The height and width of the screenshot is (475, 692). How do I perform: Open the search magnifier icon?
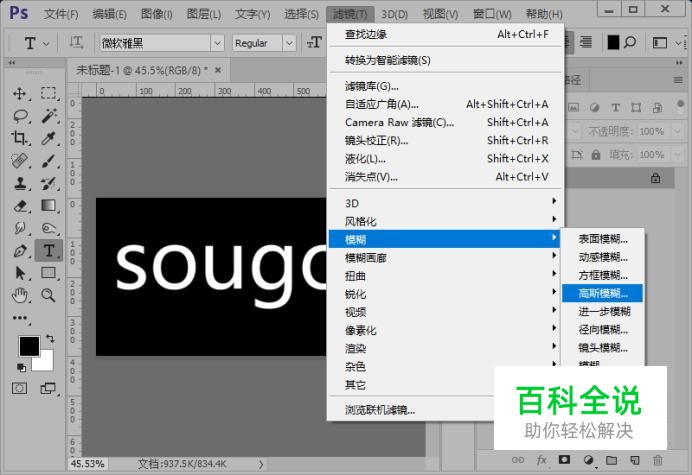pyautogui.click(x=630, y=42)
